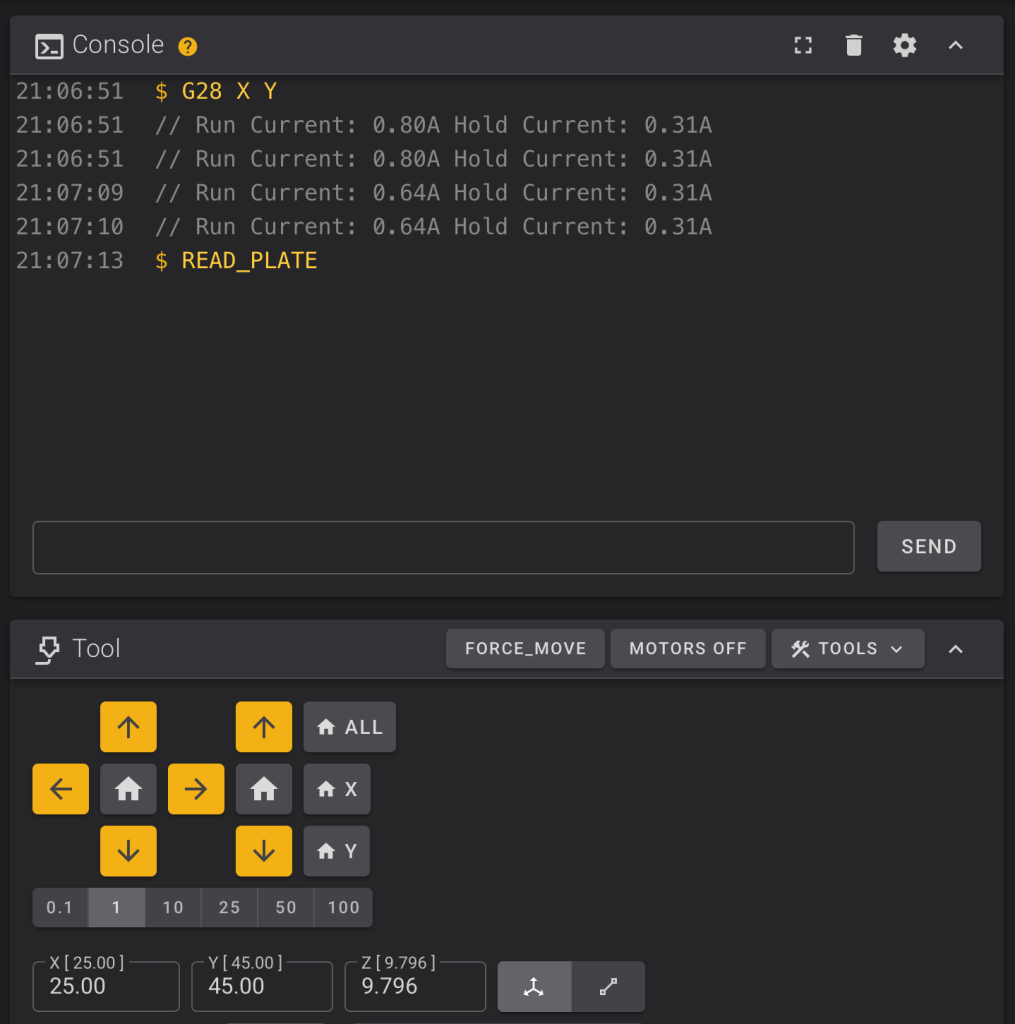
Task: Home the X axis
Action: (x=337, y=789)
